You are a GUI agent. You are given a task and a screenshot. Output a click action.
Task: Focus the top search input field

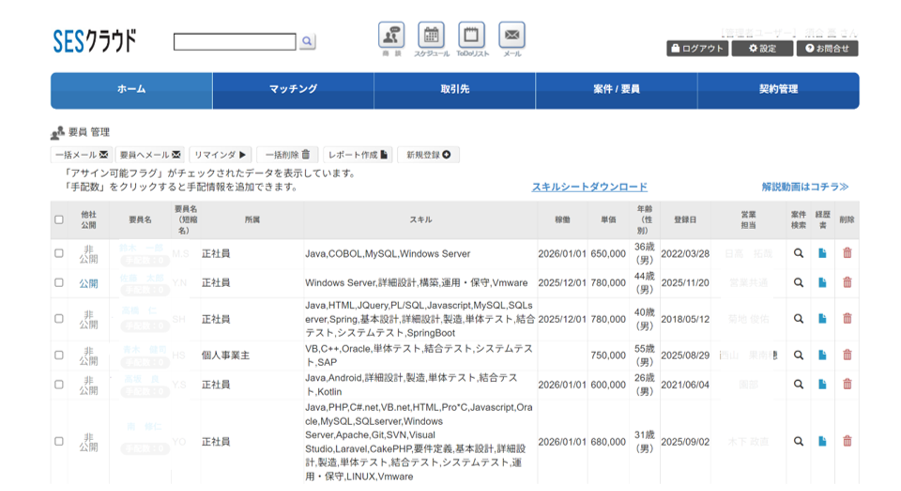(x=235, y=41)
